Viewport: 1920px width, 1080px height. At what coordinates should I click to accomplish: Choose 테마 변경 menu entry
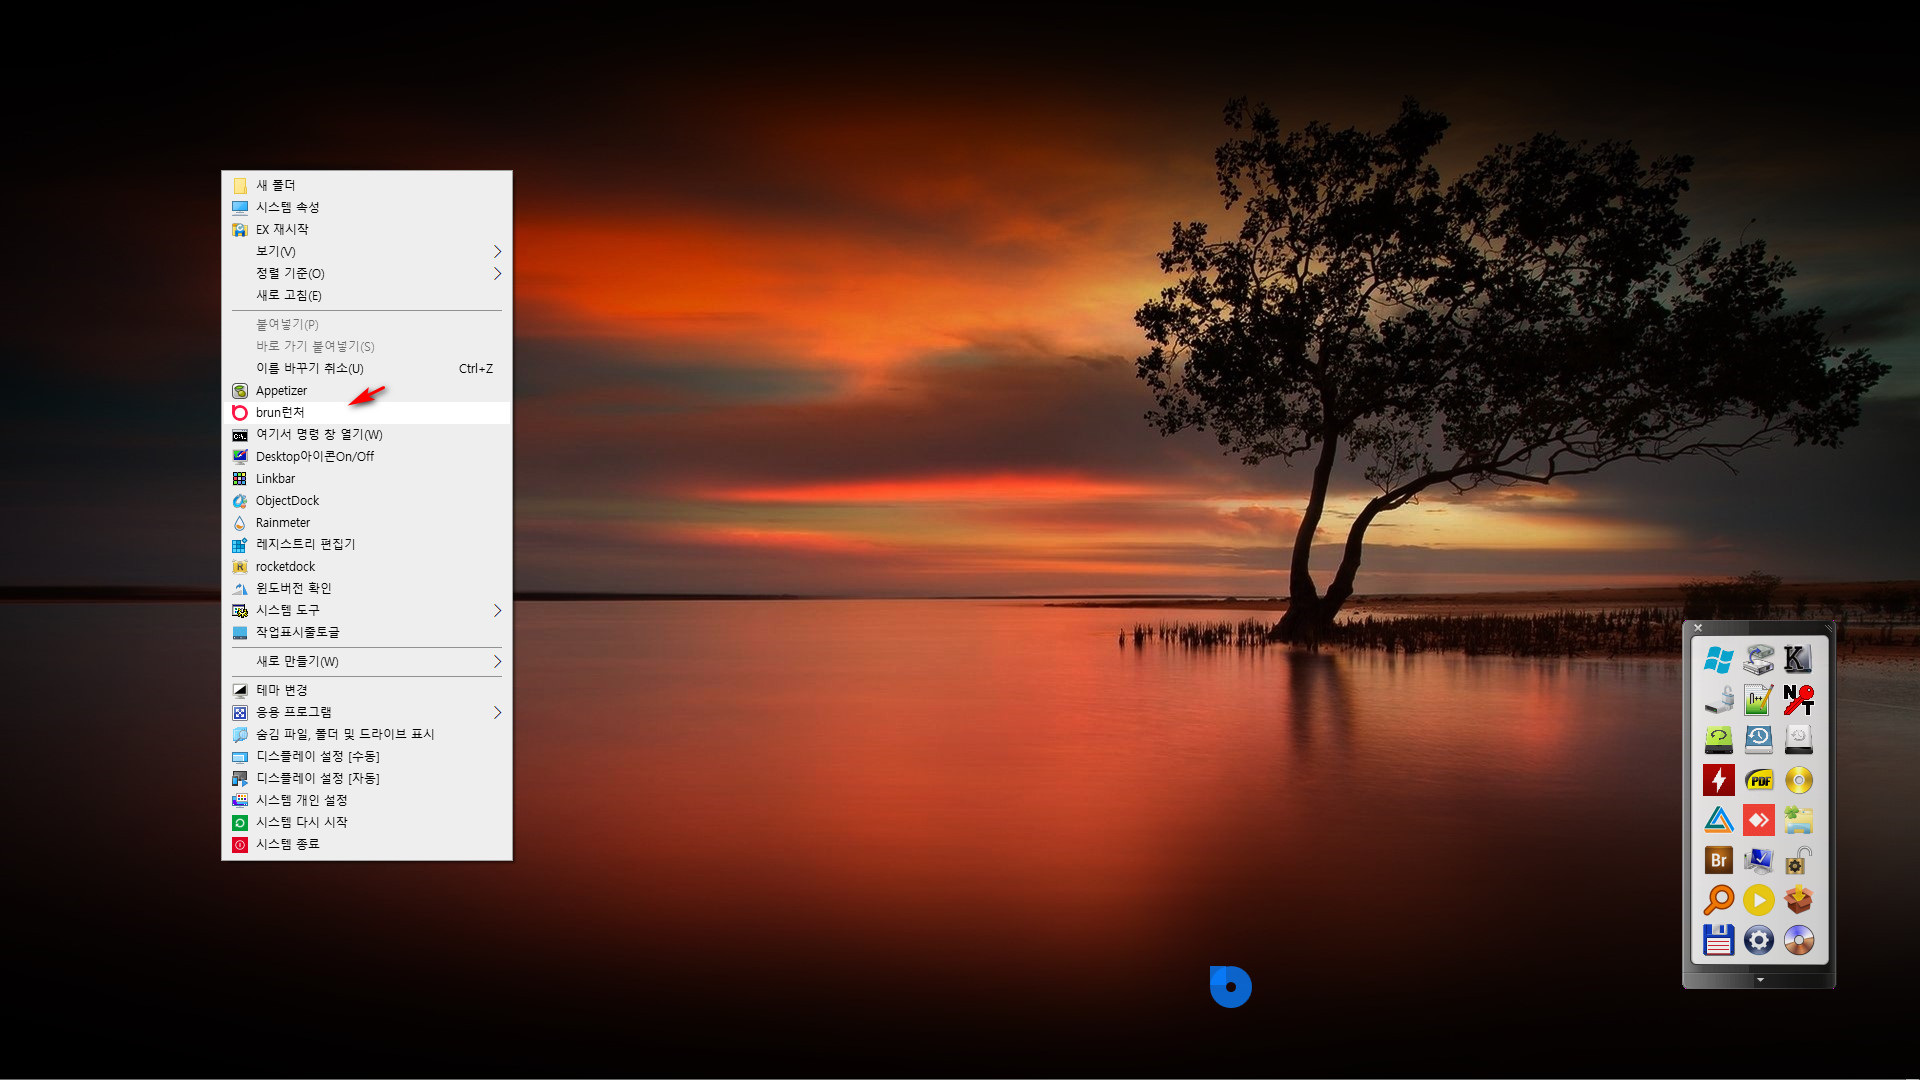point(367,690)
